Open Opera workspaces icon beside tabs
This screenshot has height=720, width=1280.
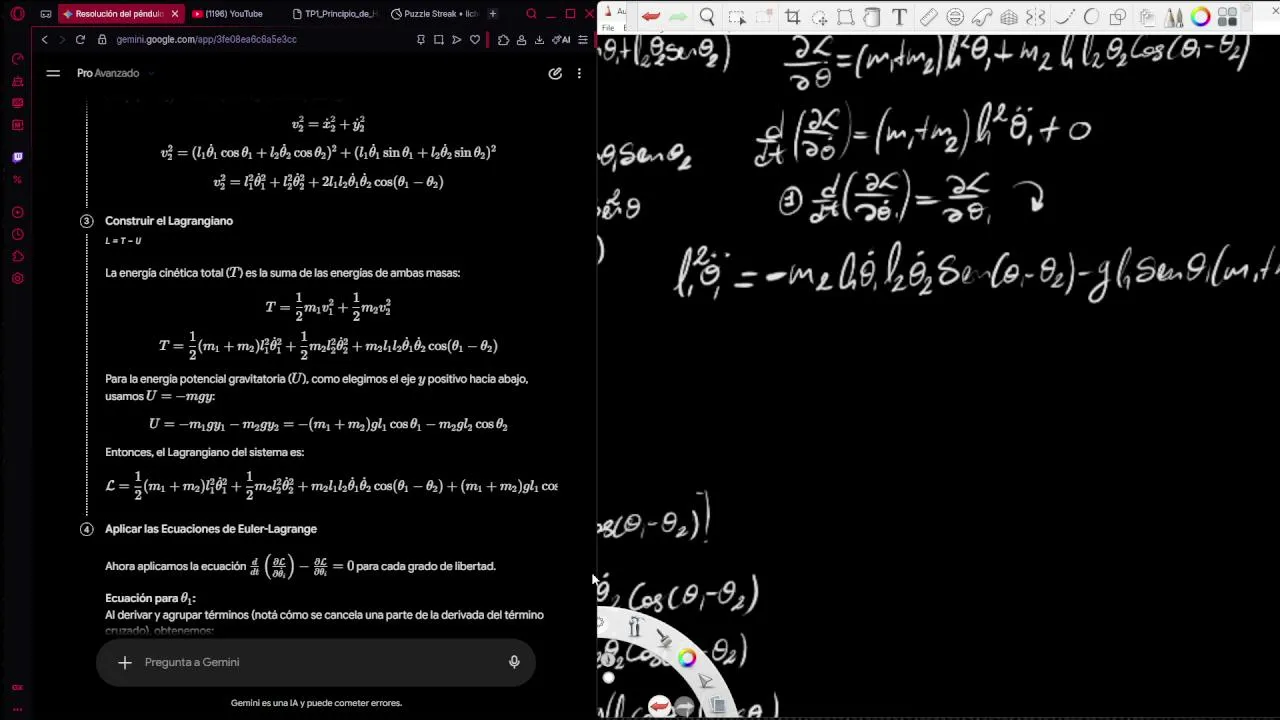coord(46,14)
